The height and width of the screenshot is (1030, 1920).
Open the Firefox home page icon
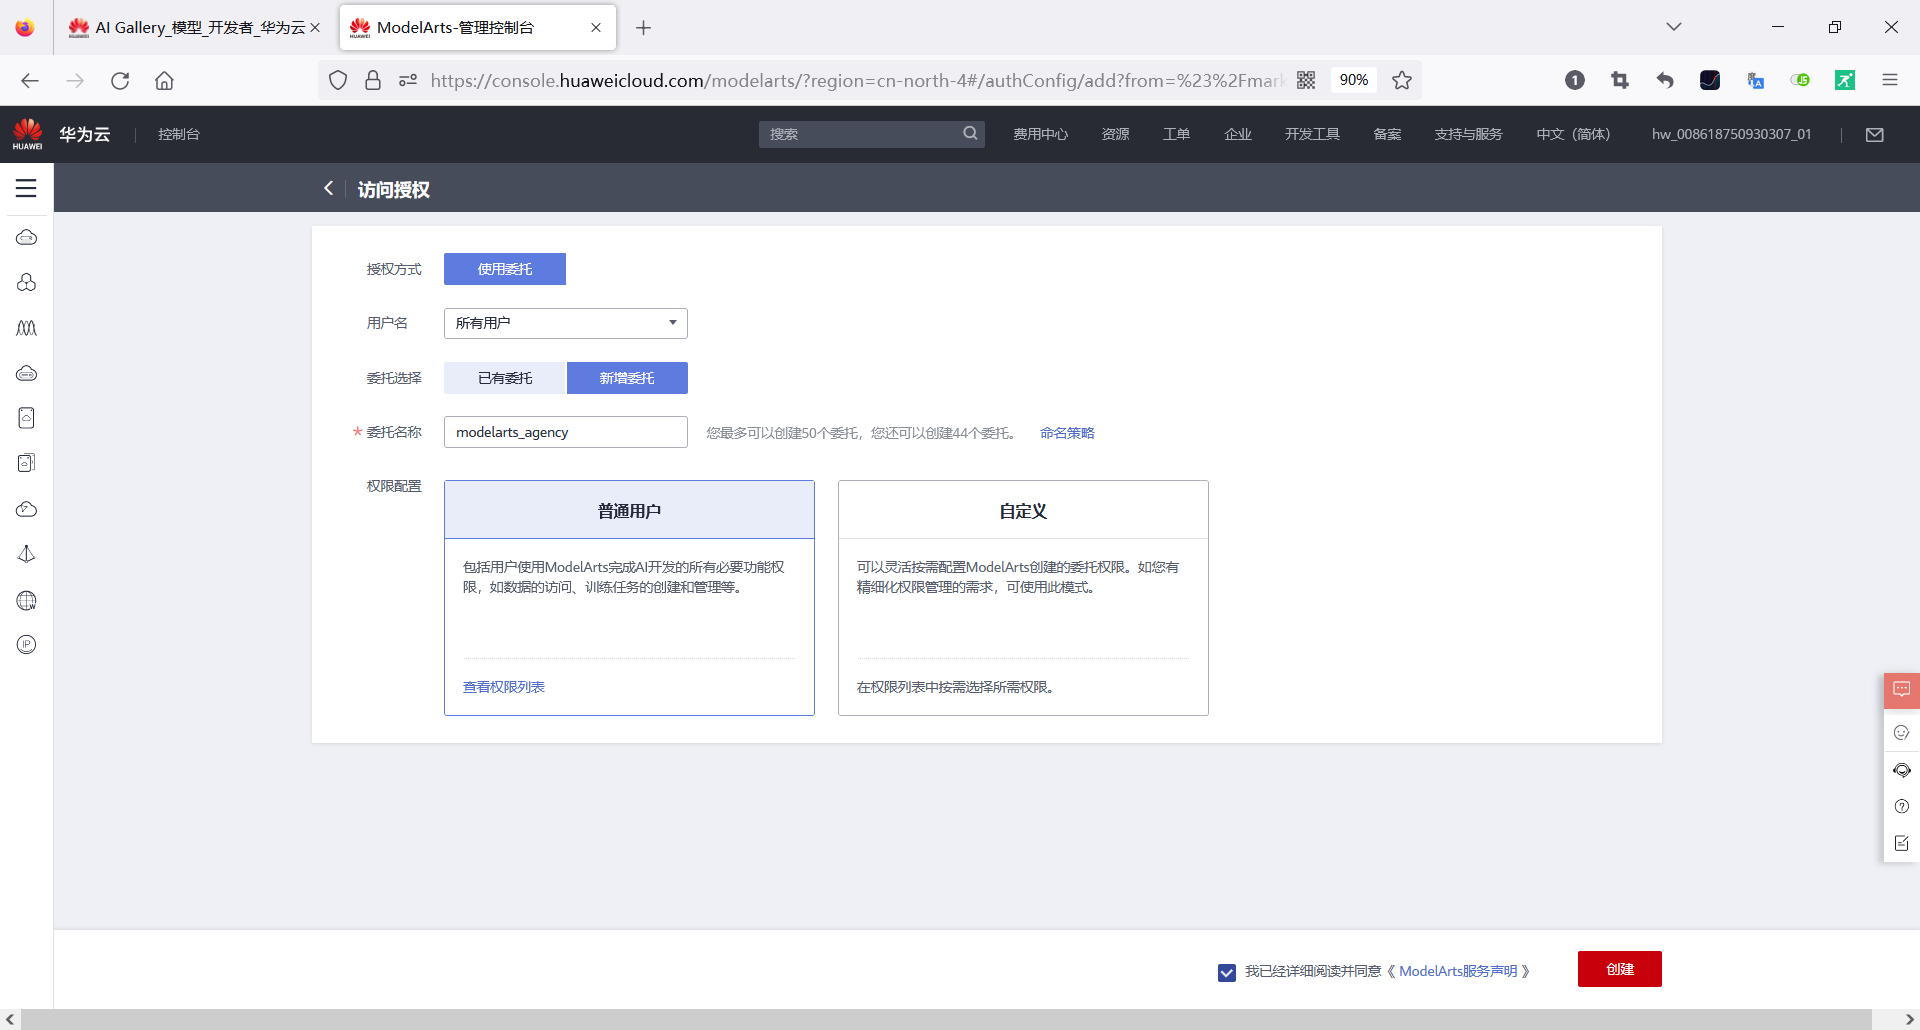pyautogui.click(x=164, y=80)
